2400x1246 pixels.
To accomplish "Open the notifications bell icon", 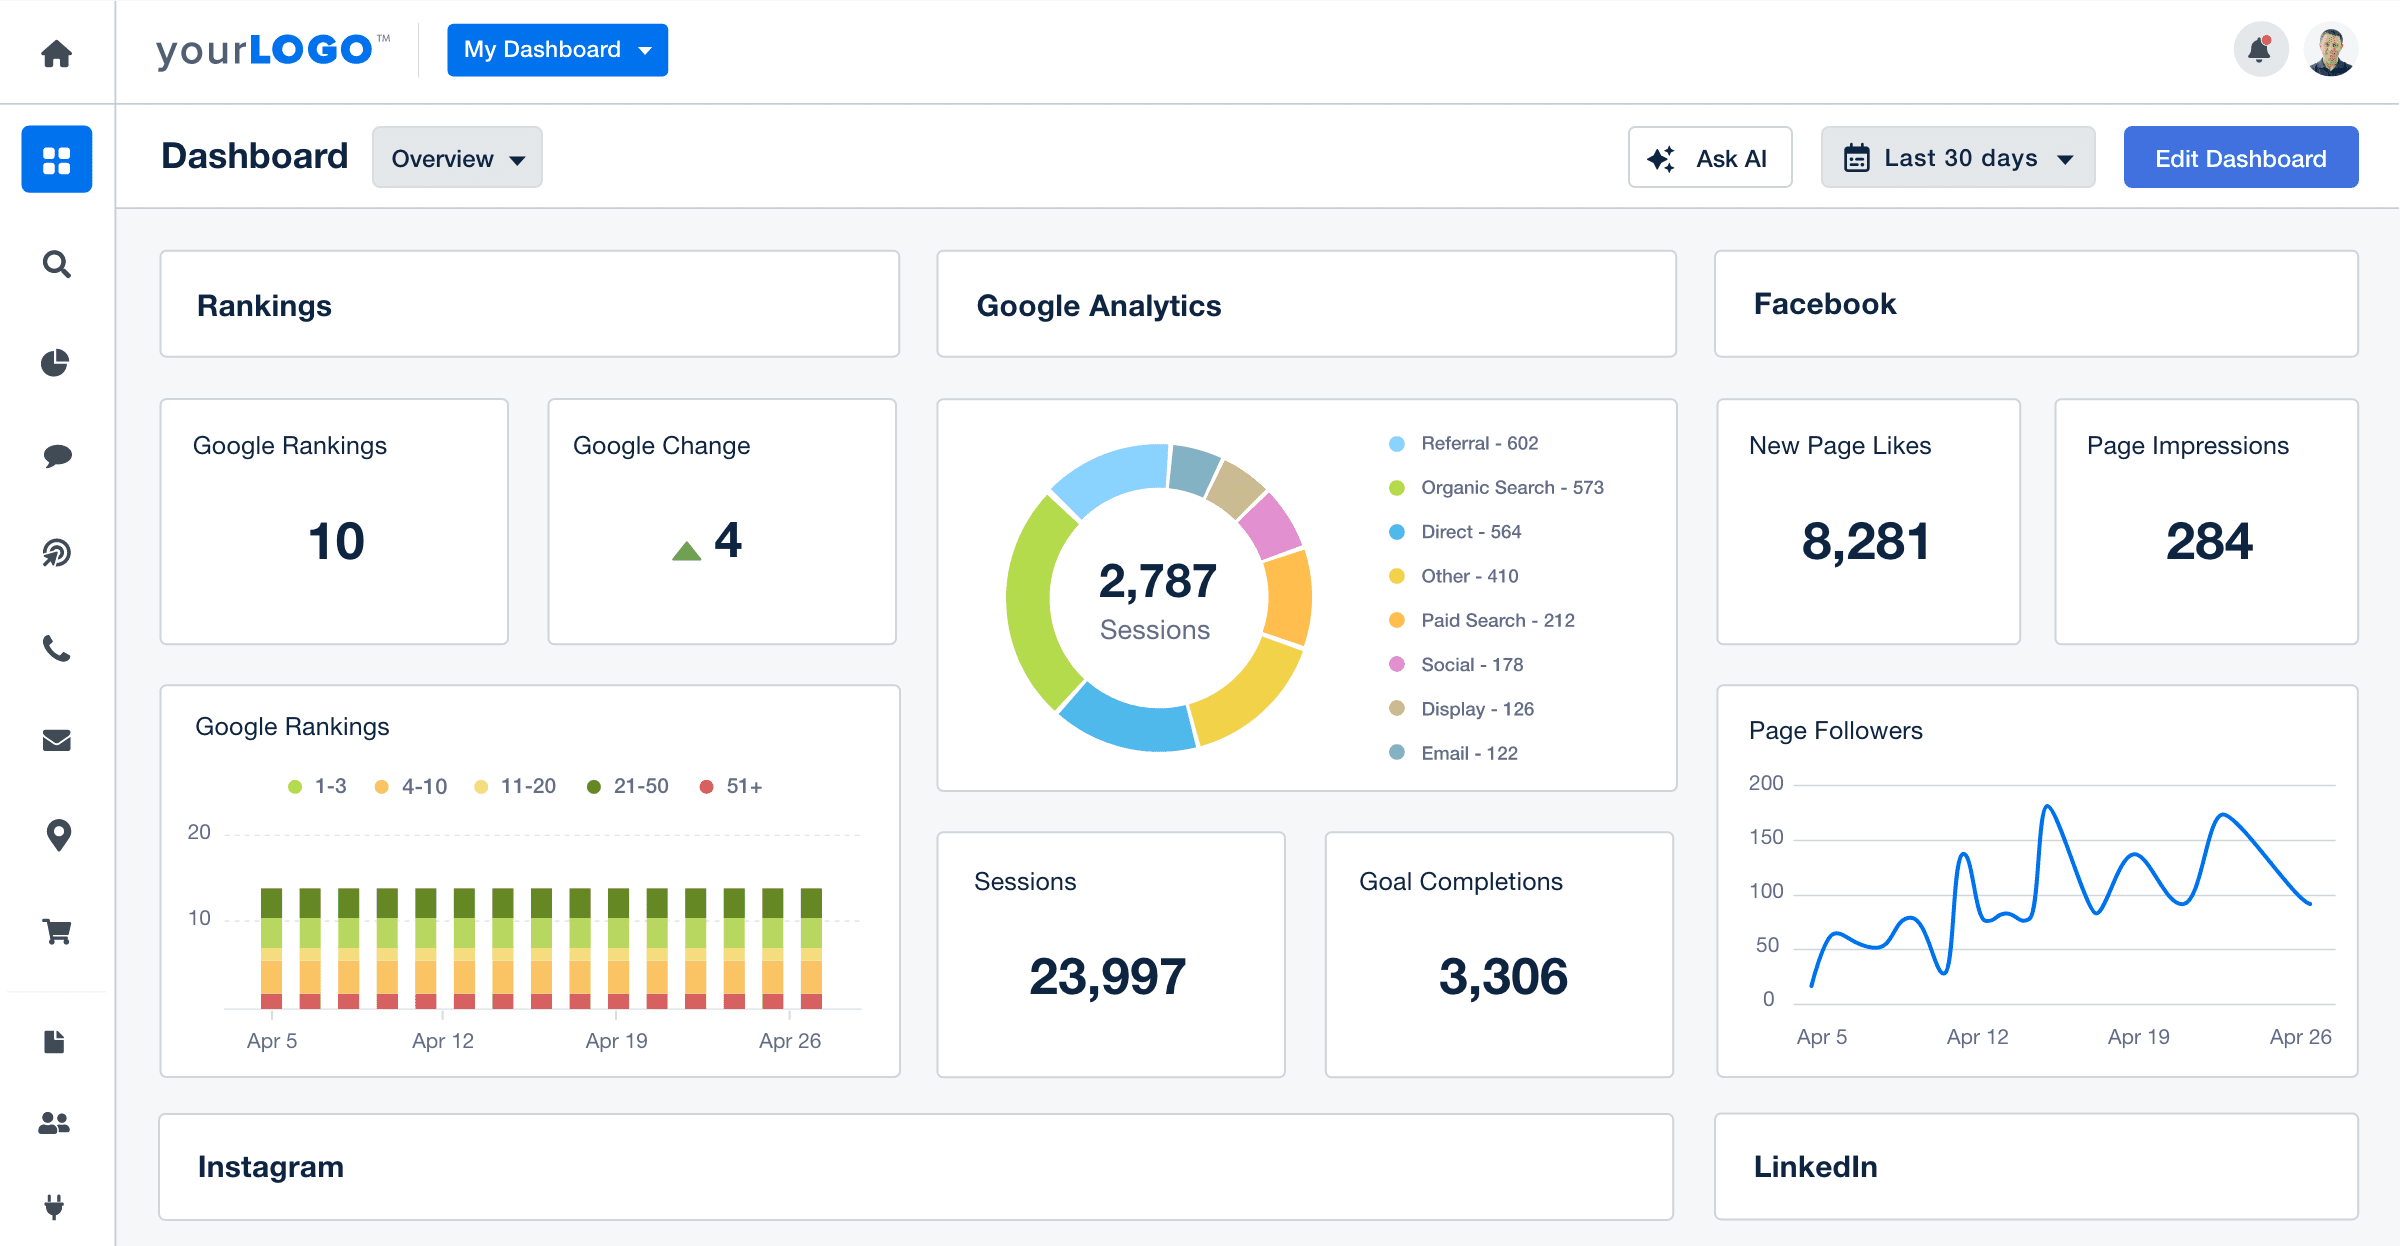I will coord(2260,49).
